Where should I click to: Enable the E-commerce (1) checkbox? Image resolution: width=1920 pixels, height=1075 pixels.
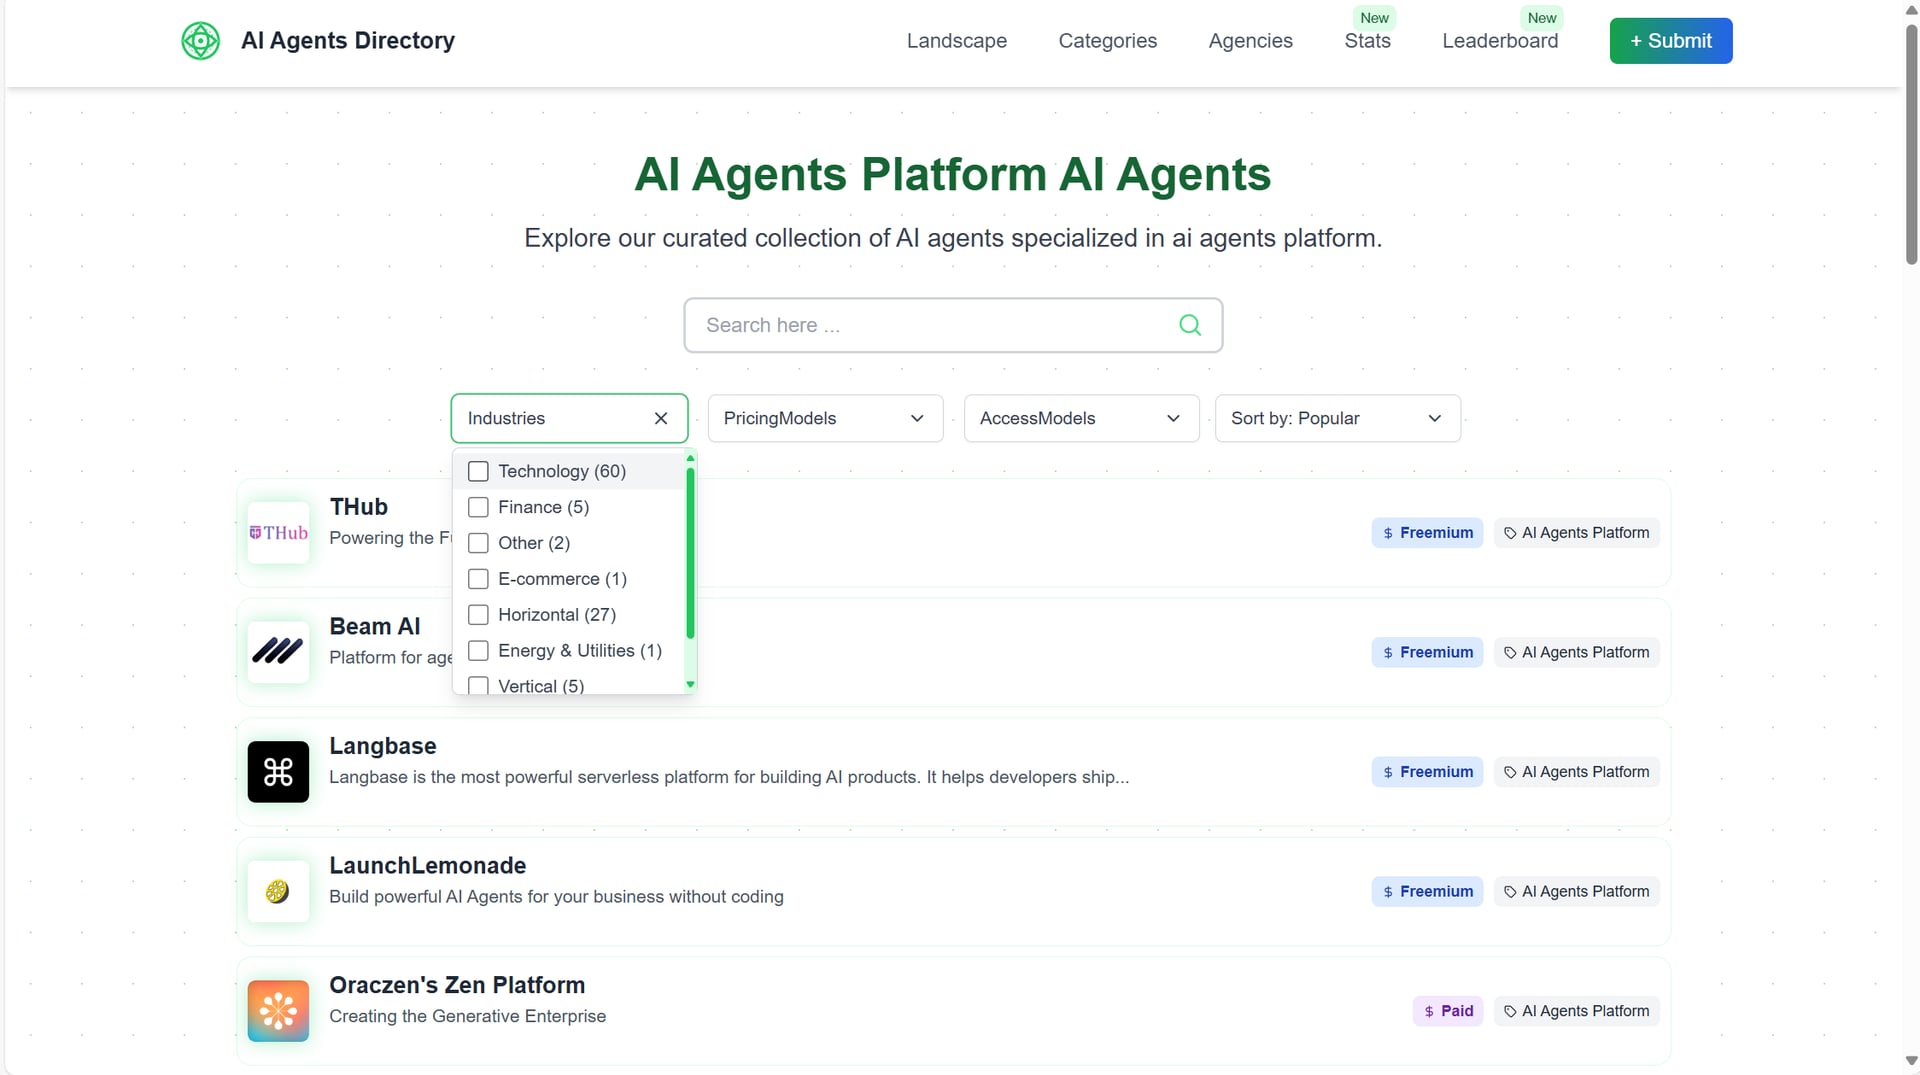[x=478, y=579]
